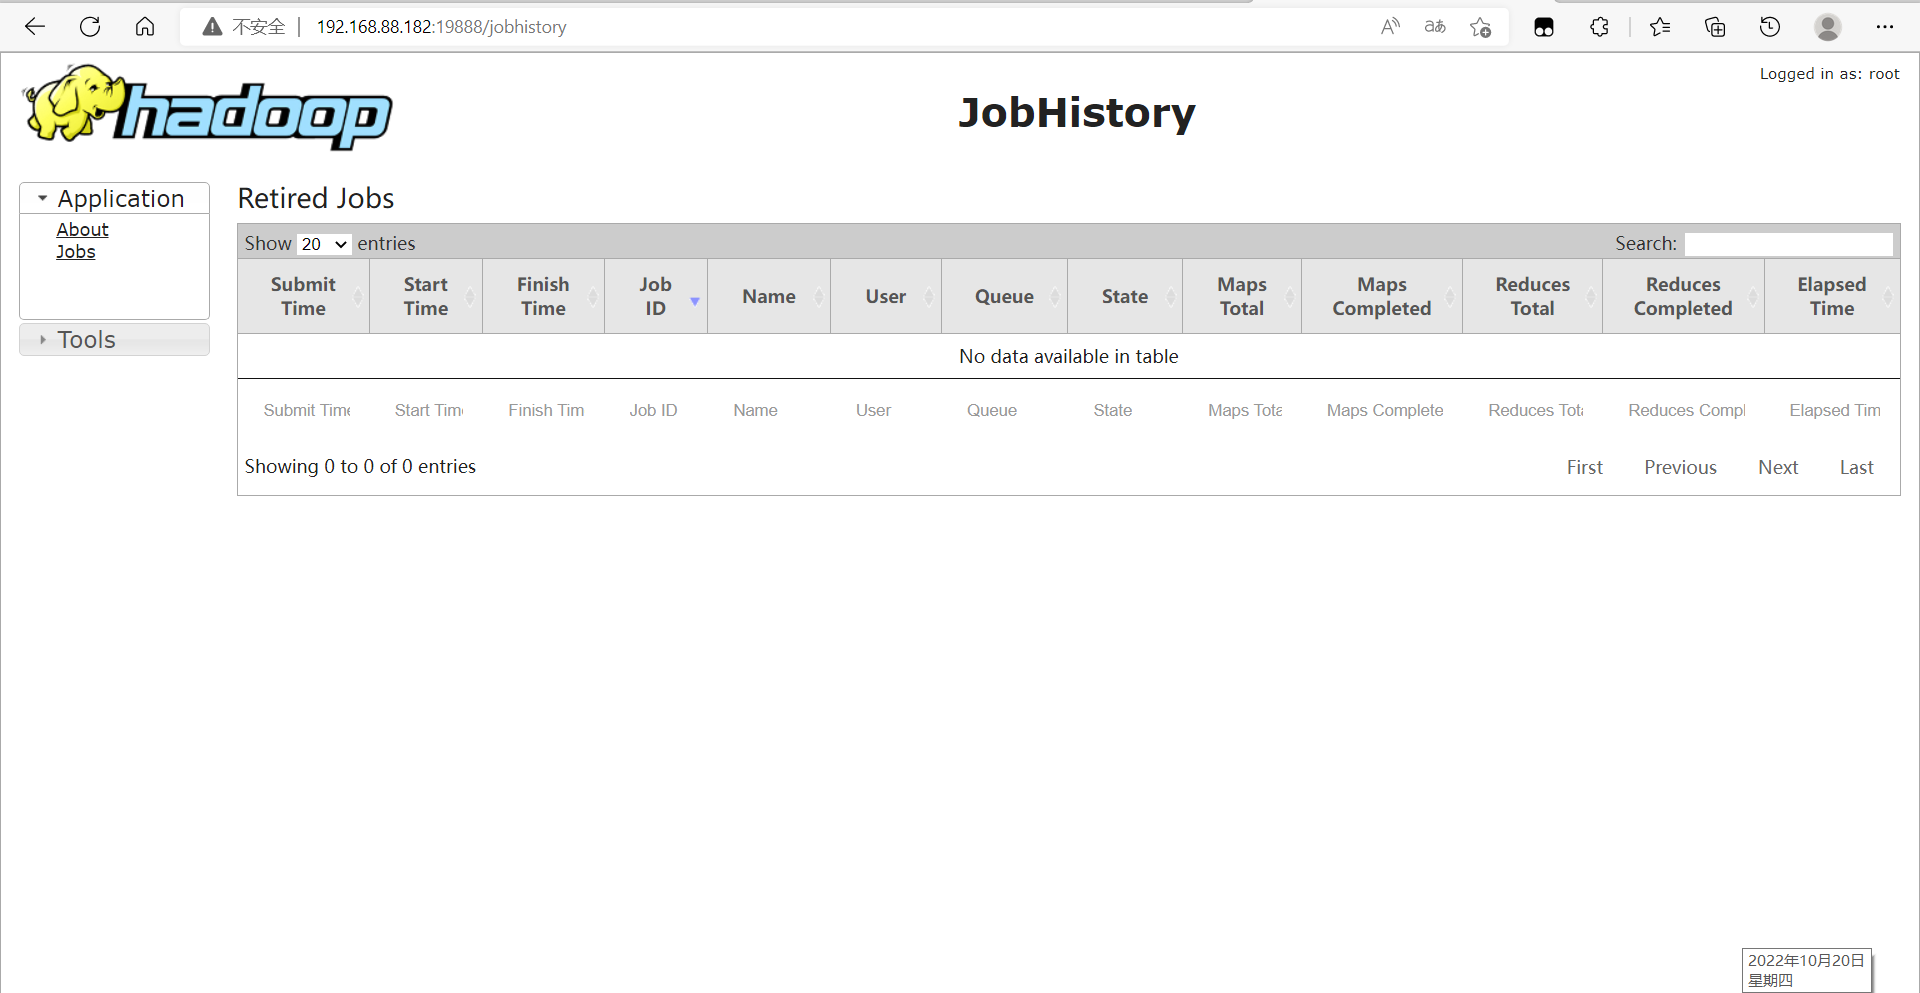Click the User footer filter field
This screenshot has width=1920, height=993.
[887, 410]
